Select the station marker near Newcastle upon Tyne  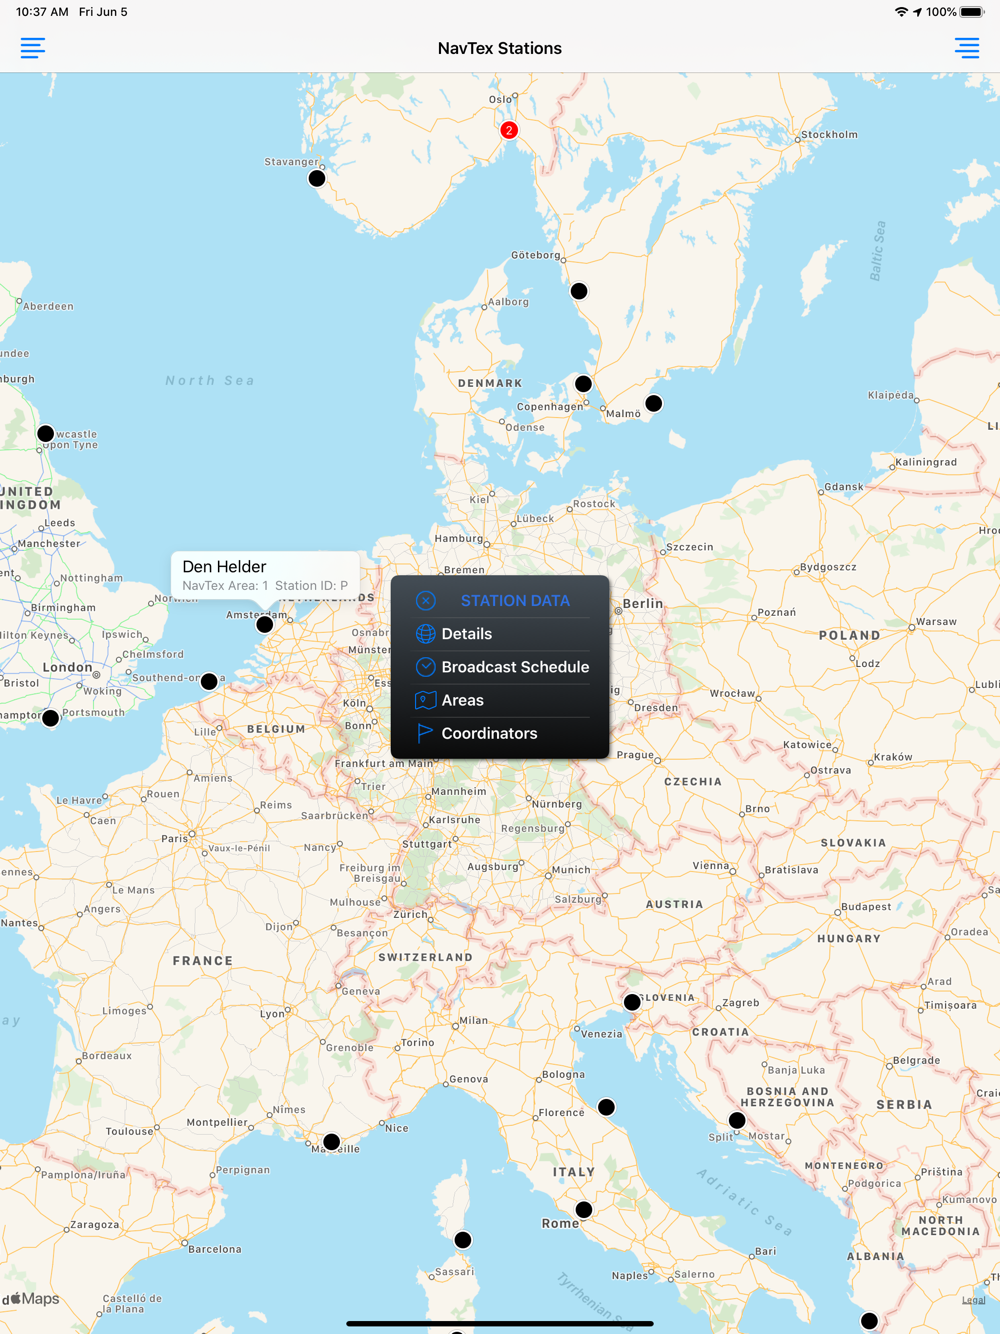[x=46, y=433]
